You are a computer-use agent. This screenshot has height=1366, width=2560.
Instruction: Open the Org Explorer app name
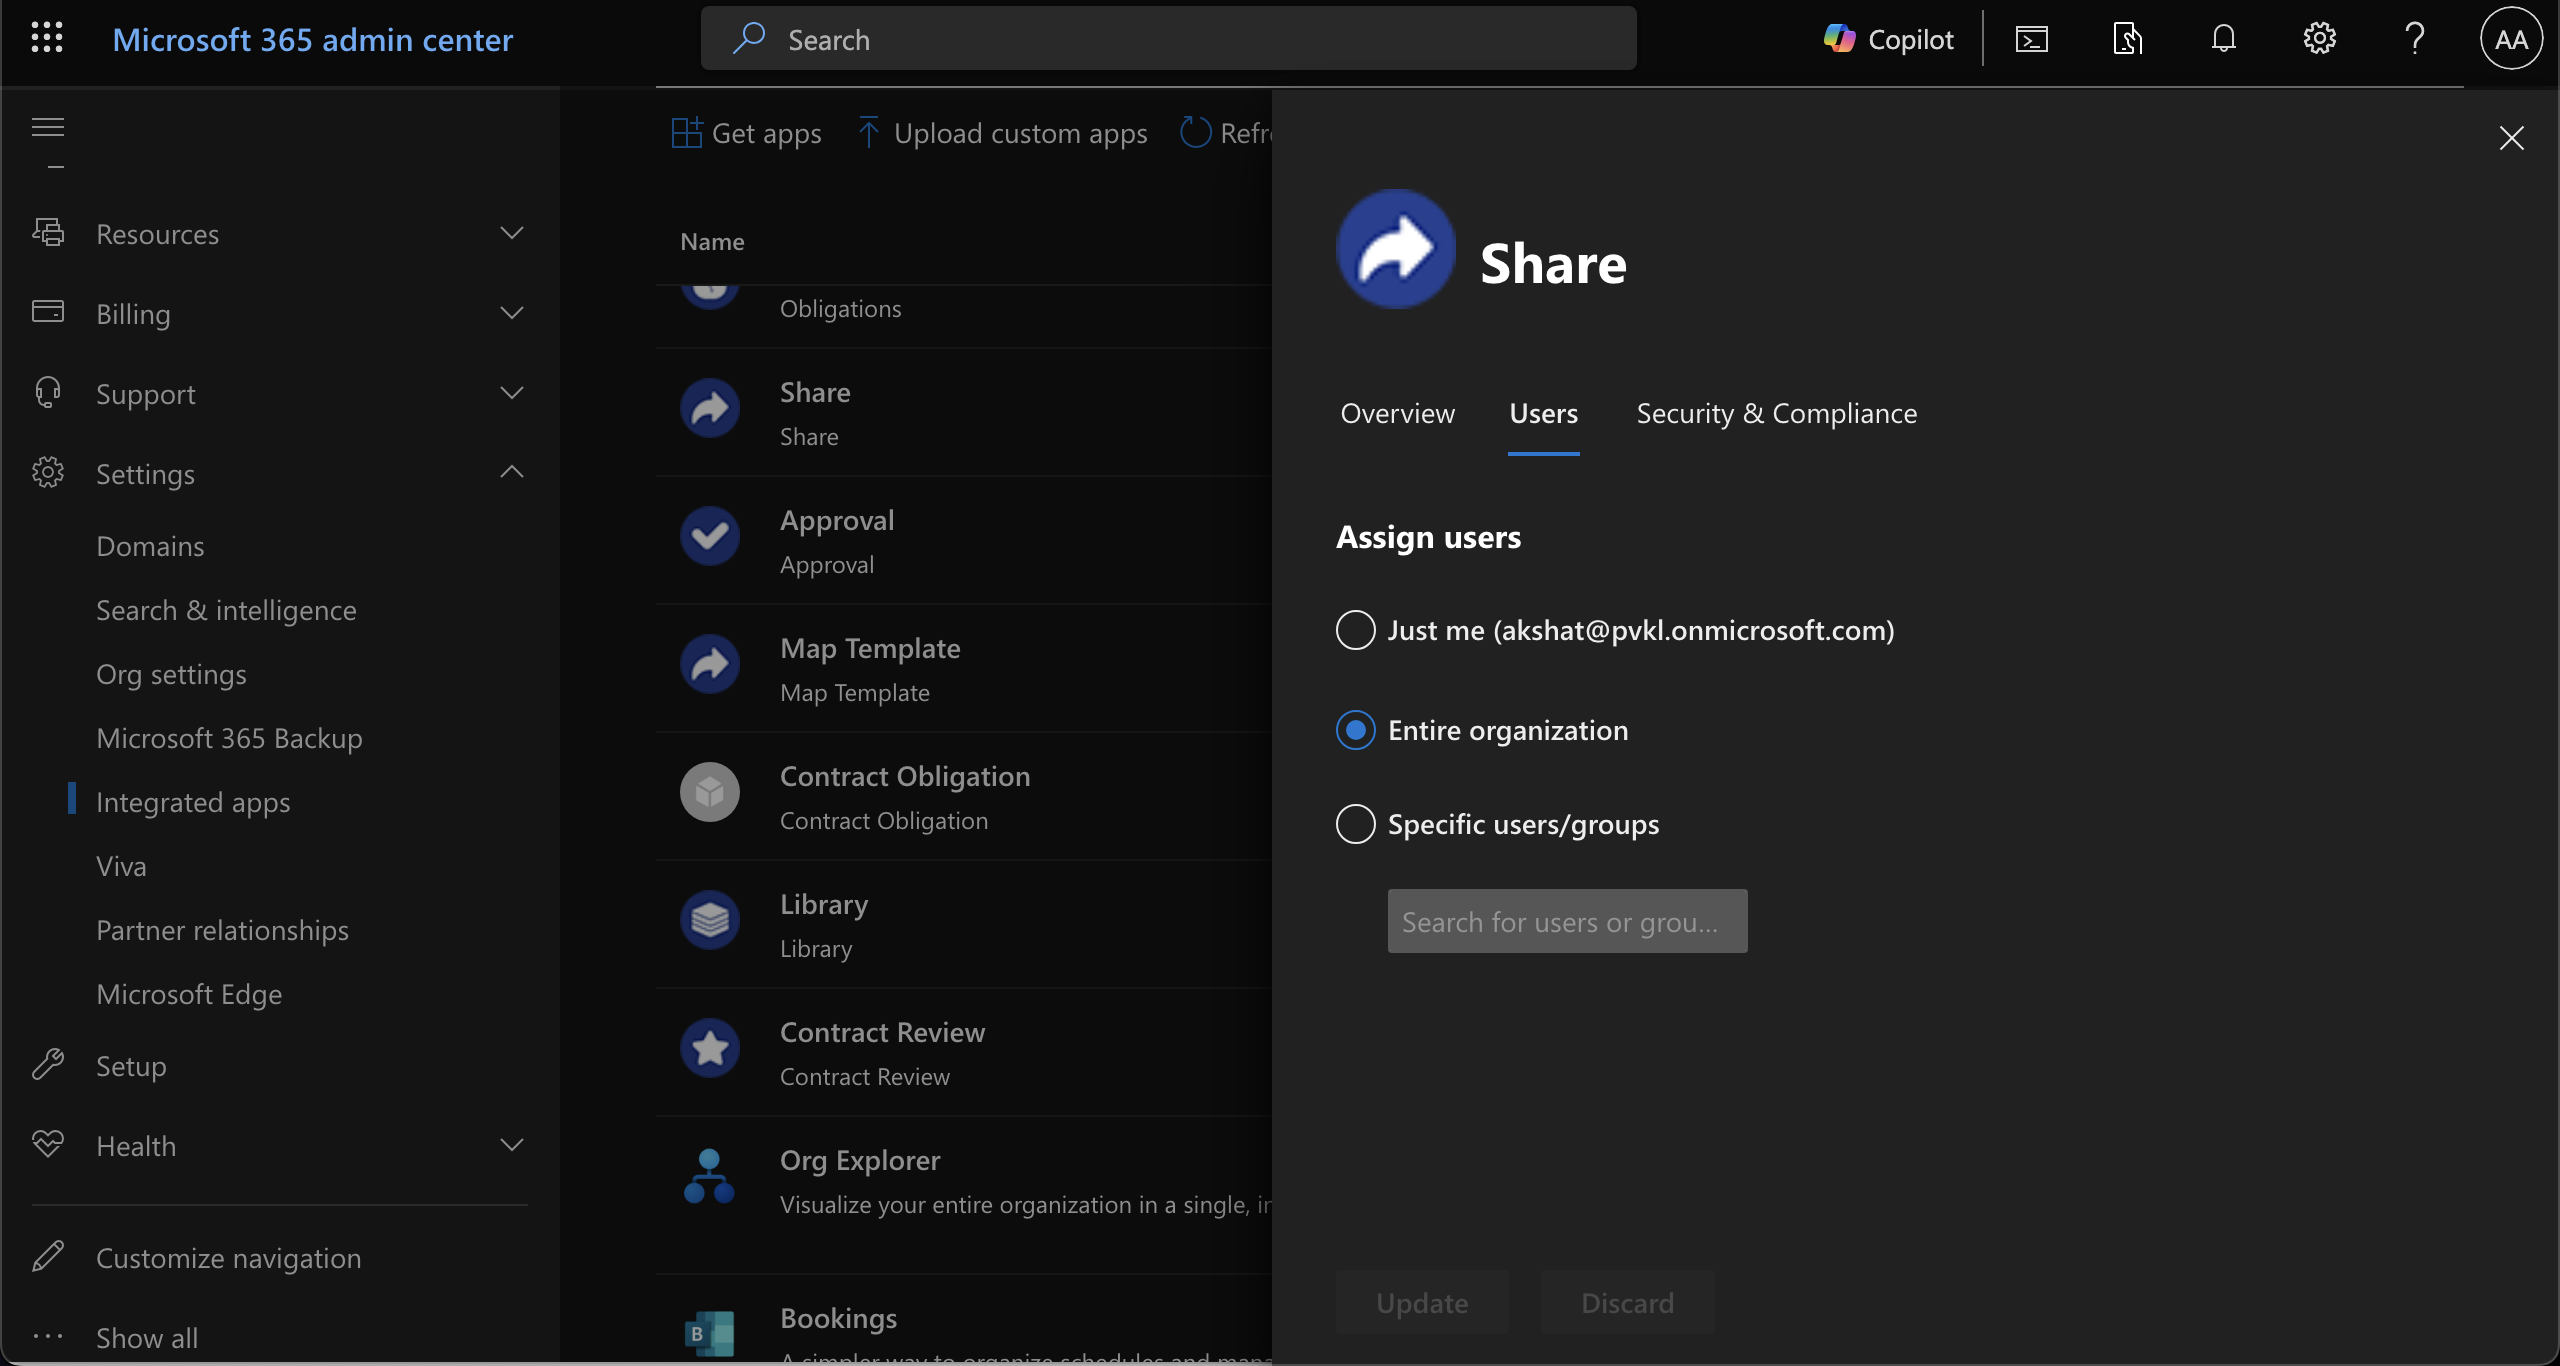[x=860, y=1160]
